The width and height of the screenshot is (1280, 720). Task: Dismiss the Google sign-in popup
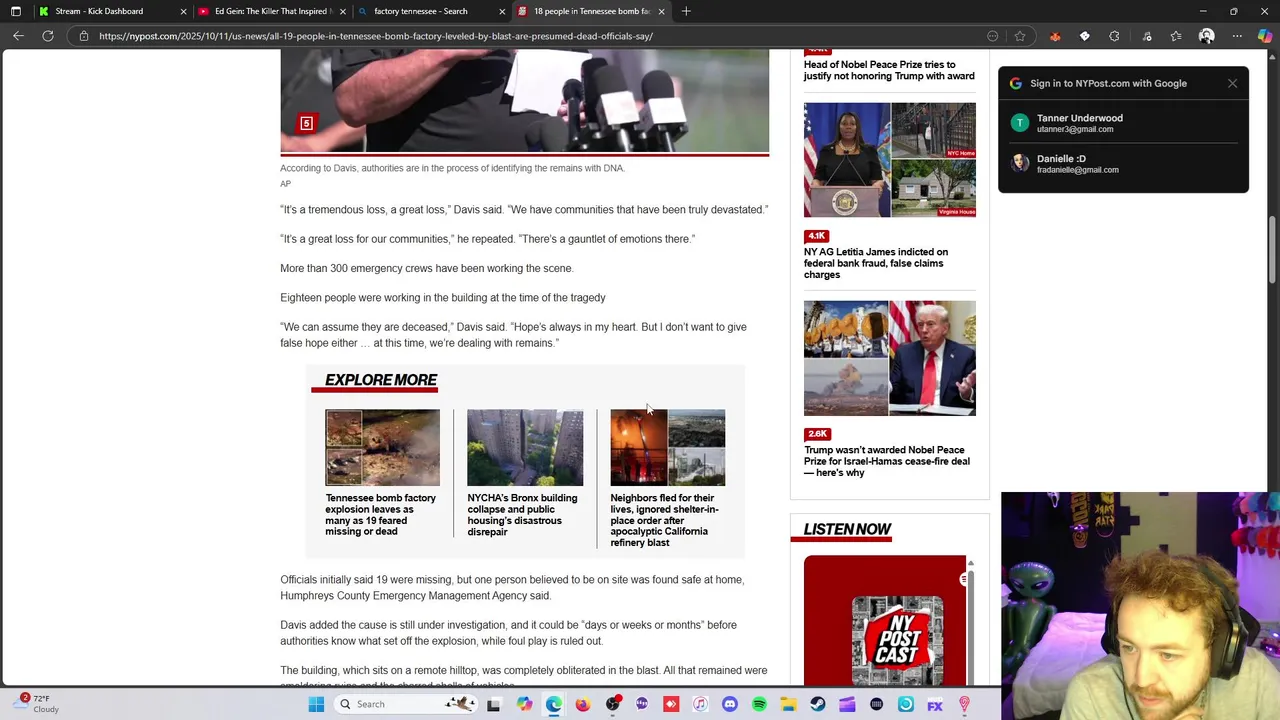1232,83
